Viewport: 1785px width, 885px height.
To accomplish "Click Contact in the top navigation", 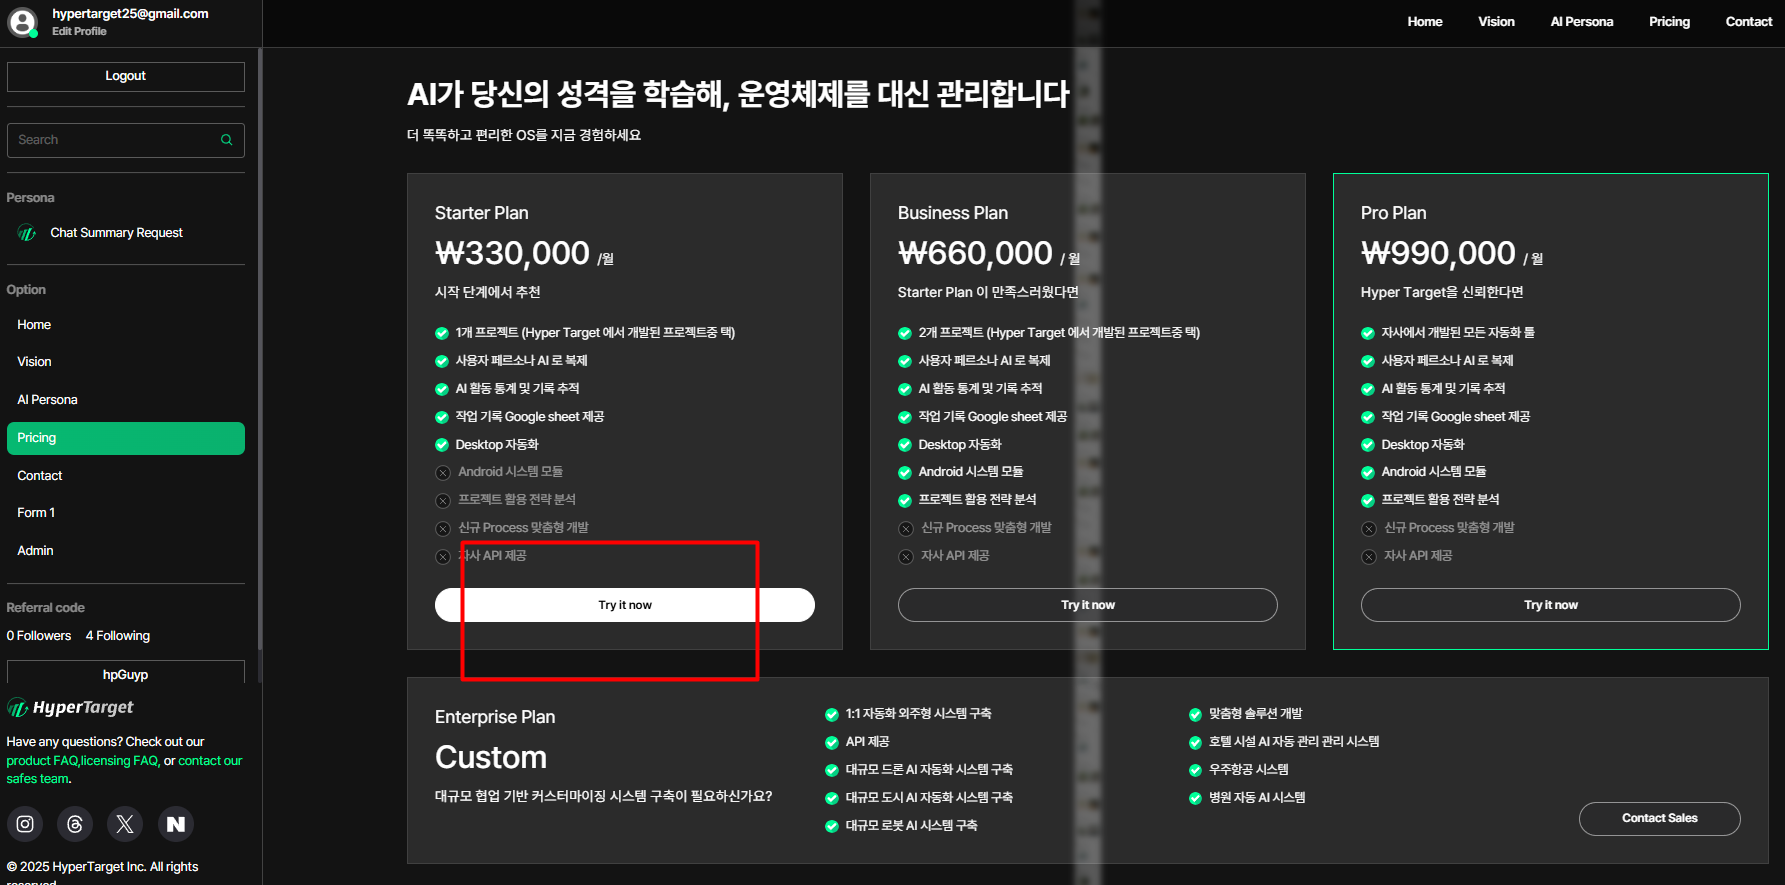I will (1749, 22).
